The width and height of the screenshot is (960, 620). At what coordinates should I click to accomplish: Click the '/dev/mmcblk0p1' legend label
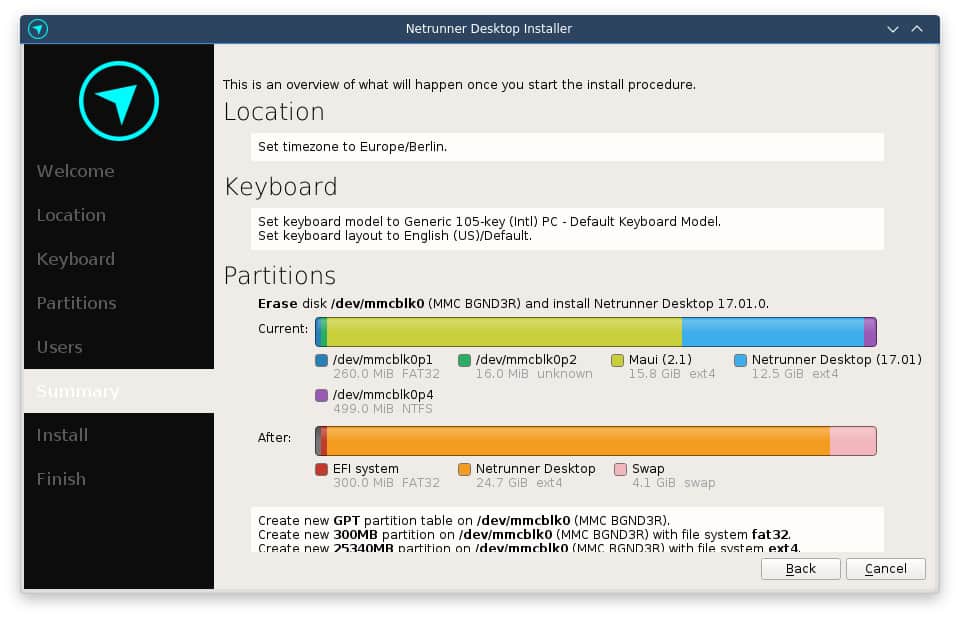(x=383, y=359)
